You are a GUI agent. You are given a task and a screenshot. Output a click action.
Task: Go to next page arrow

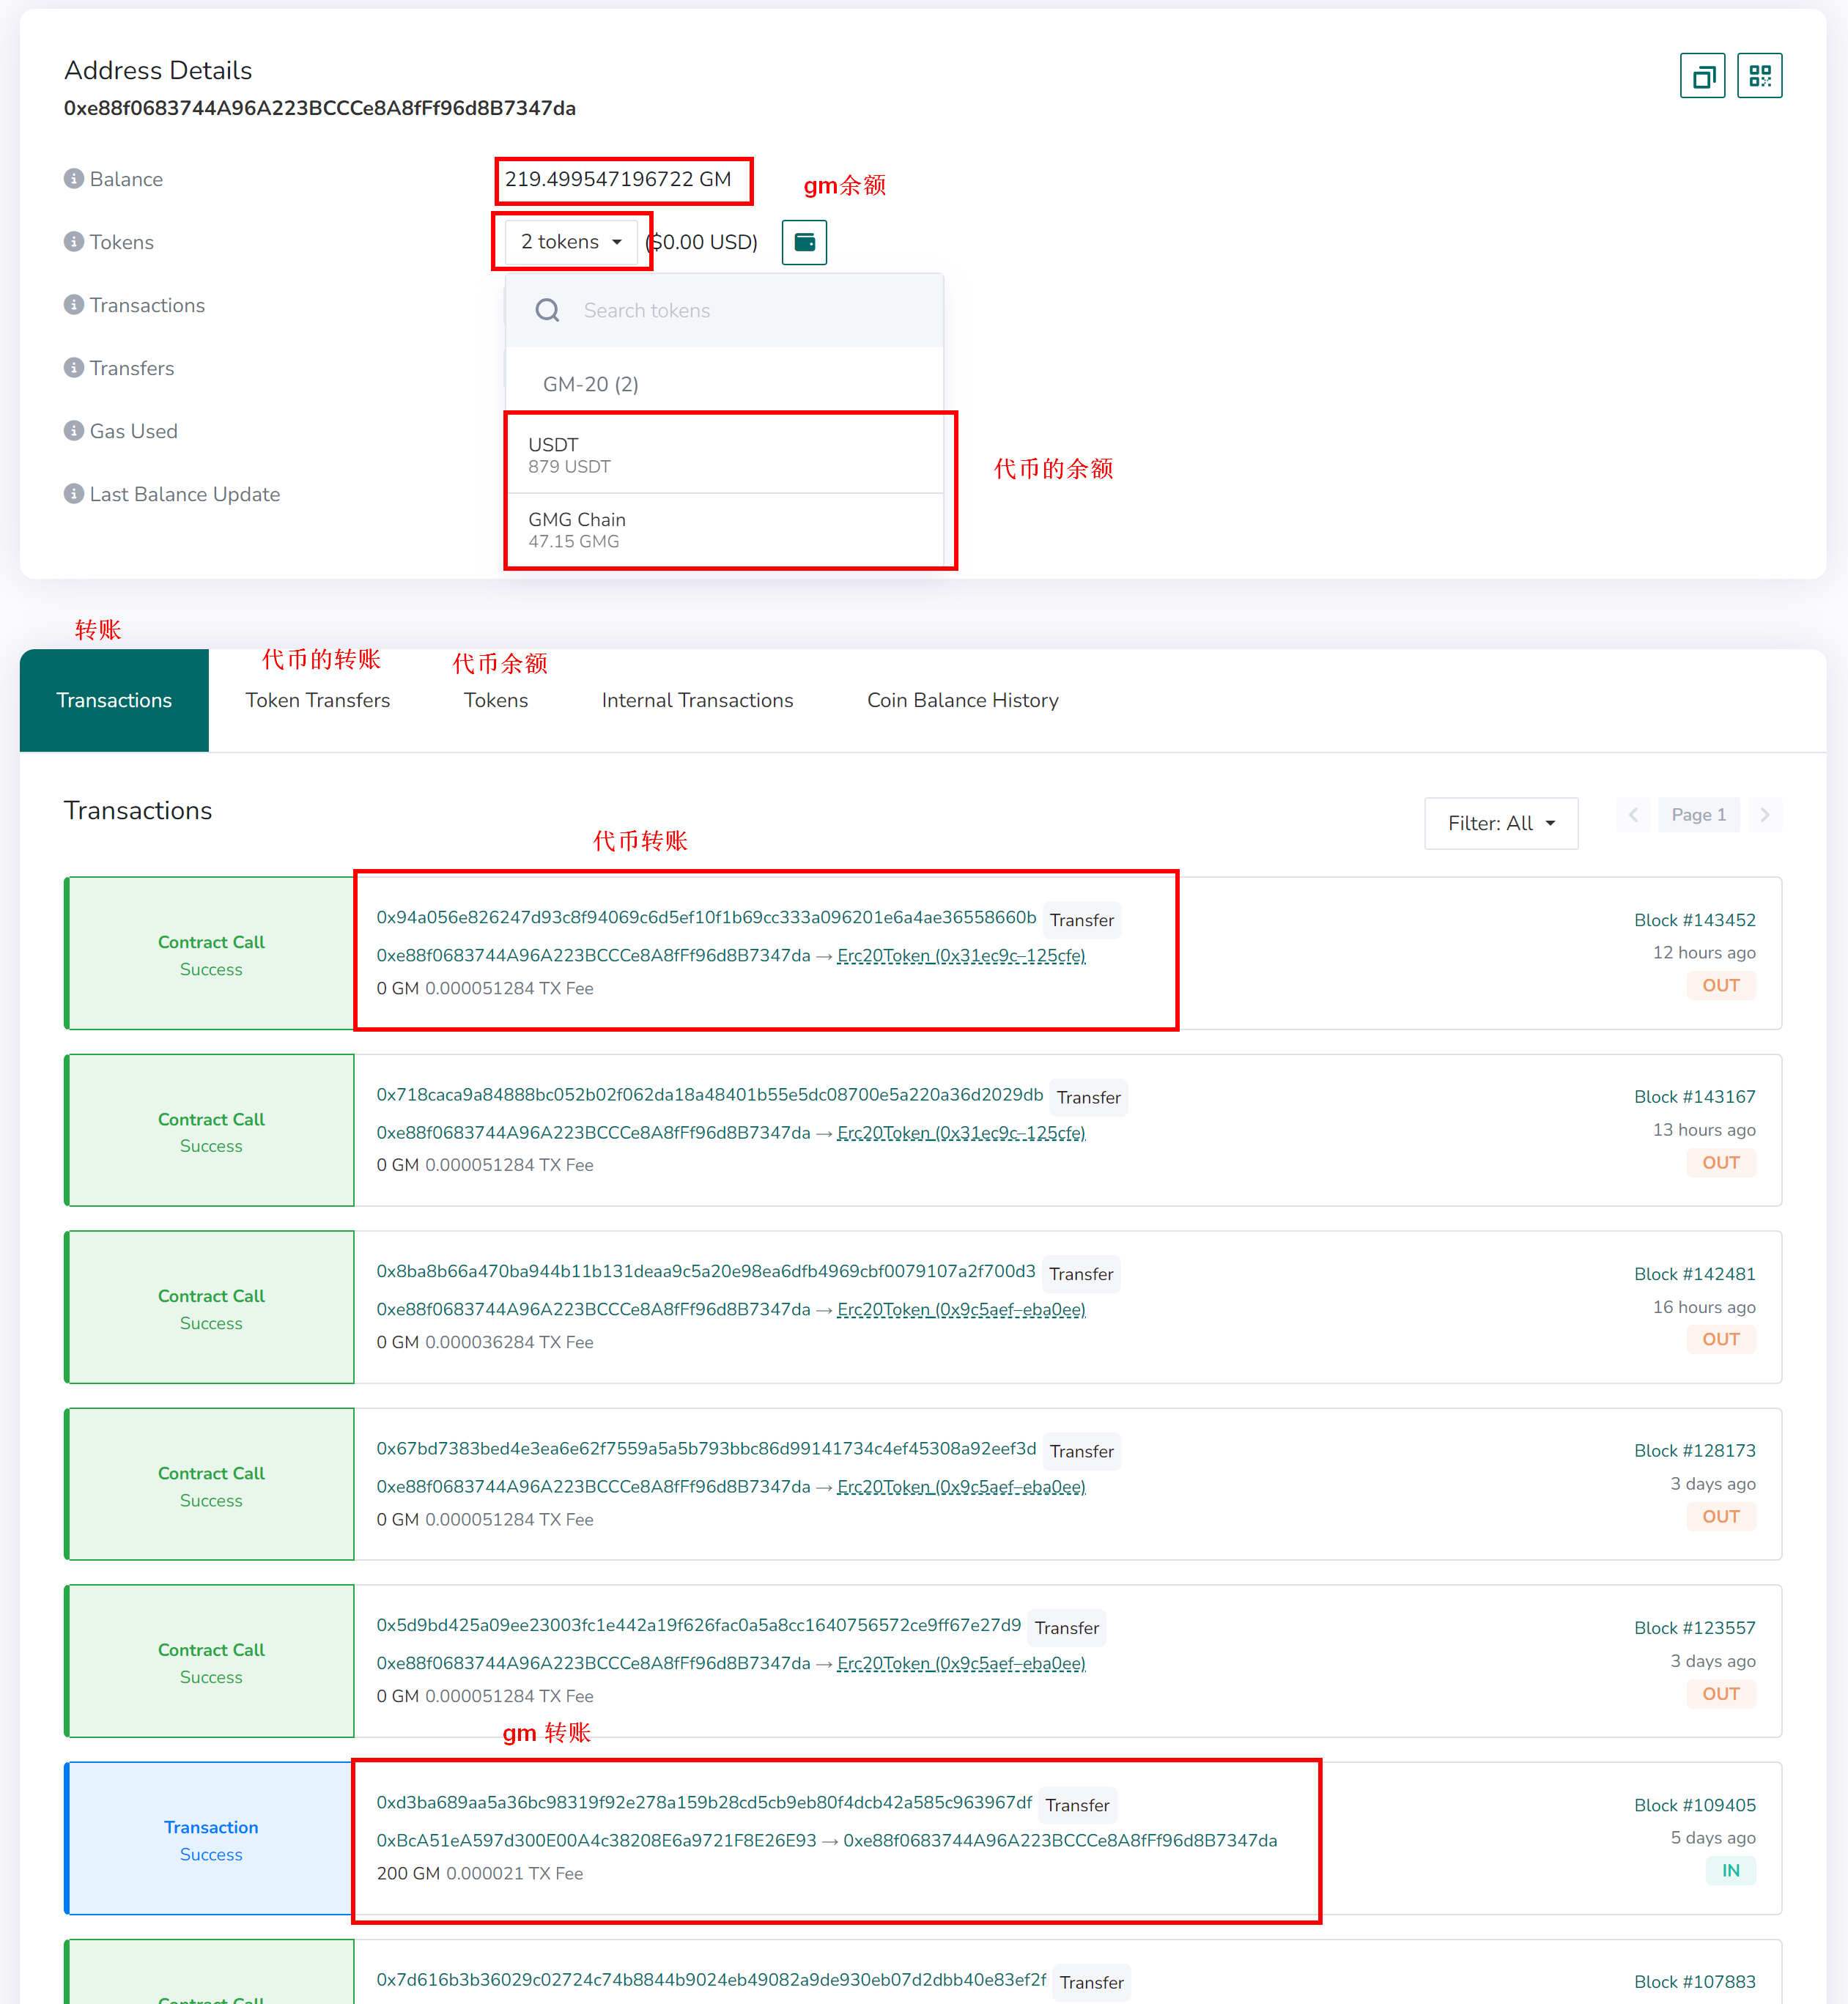pos(1764,815)
